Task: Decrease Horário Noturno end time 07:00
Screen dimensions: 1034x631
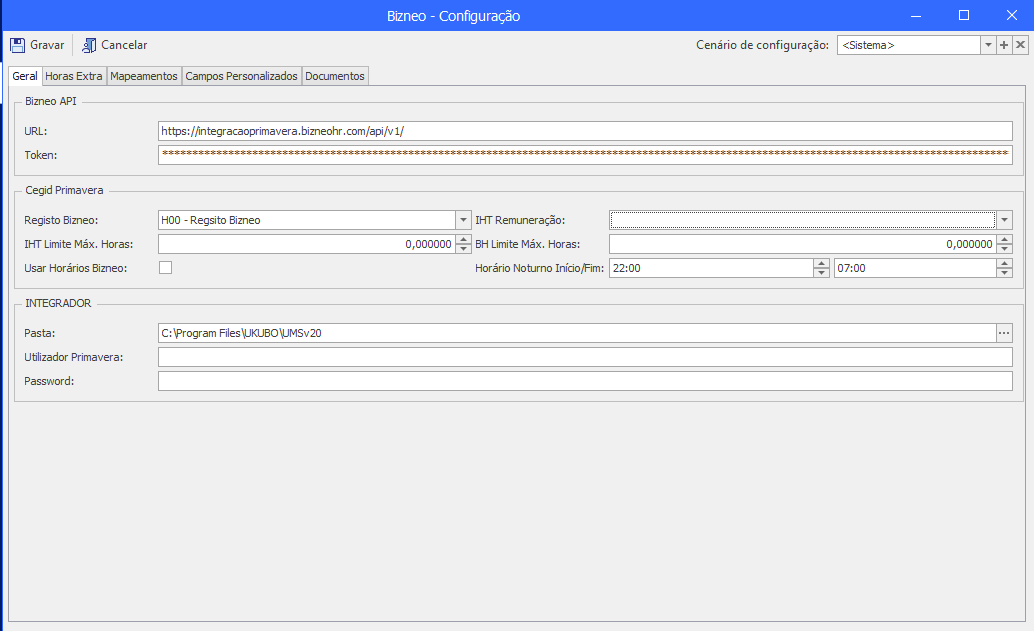Action: pos(1004,272)
